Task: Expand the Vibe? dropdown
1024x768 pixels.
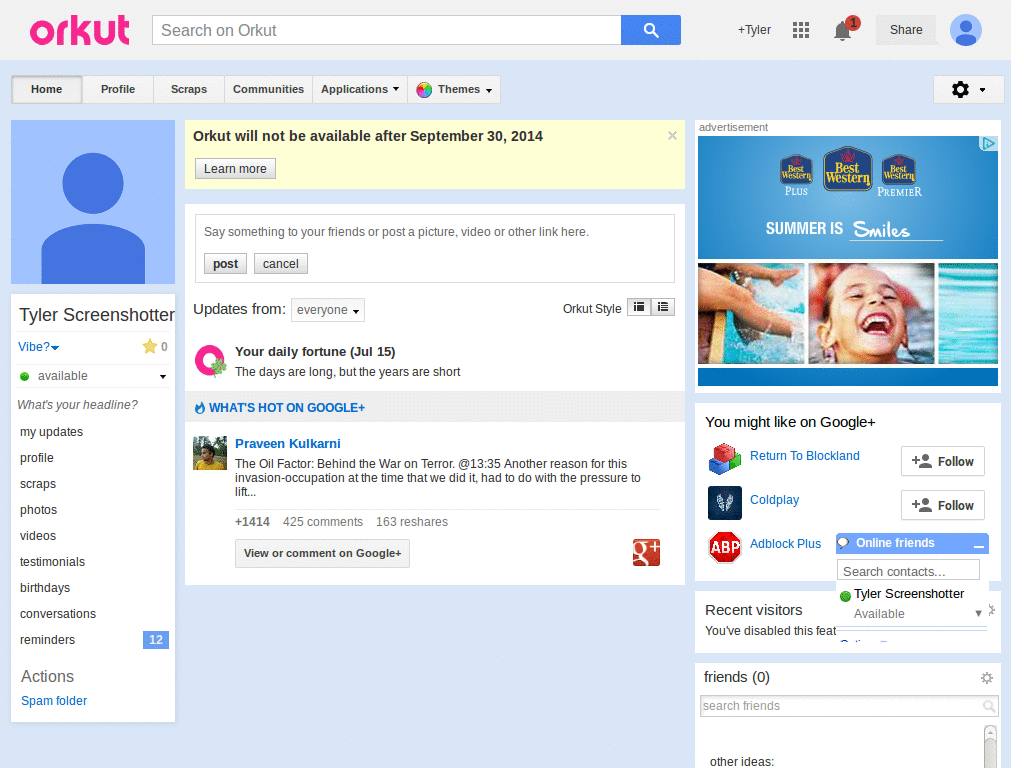Action: pos(39,347)
